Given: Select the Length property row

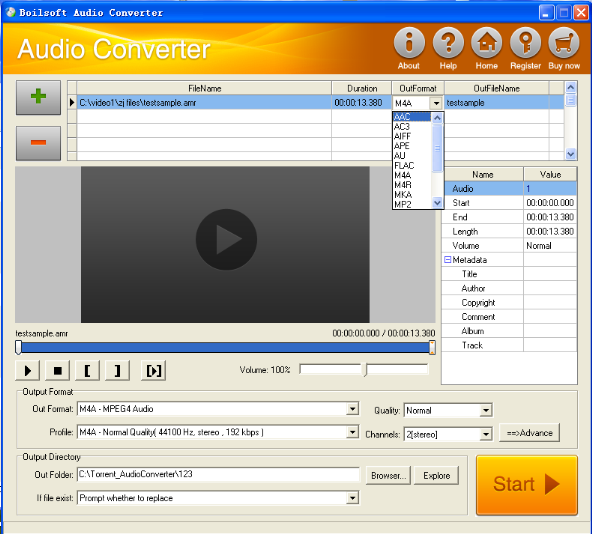Looking at the screenshot, I should (510, 231).
